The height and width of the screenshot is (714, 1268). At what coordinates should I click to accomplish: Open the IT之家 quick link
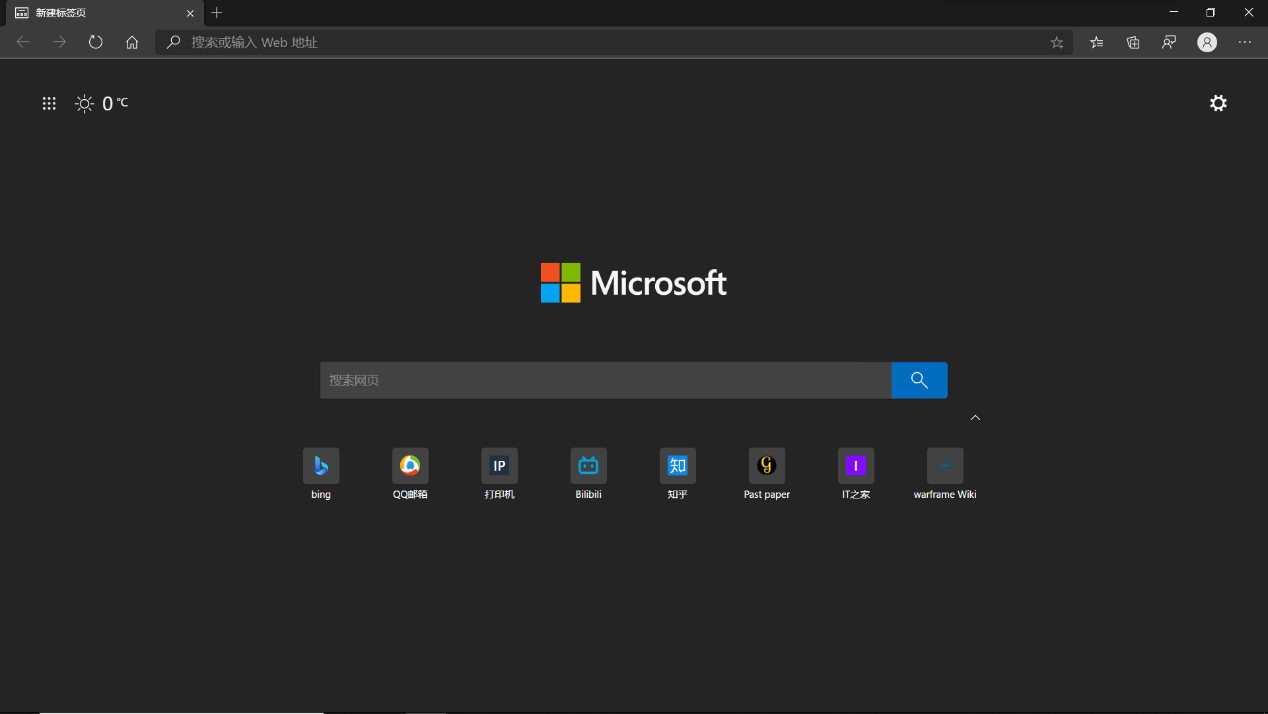856,474
